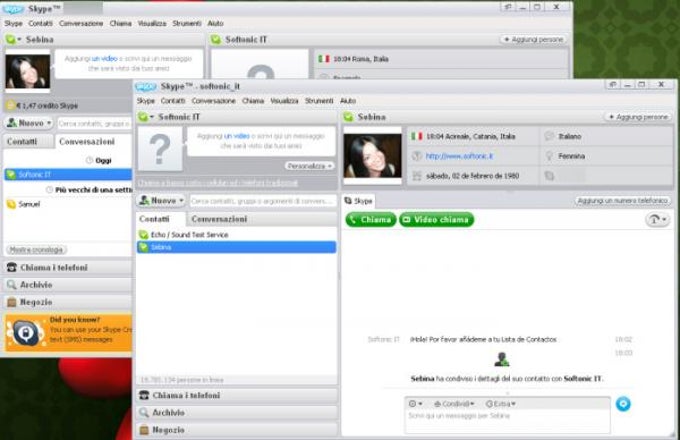This screenshot has width=680, height=440.
Task: Start a video call with Video chiama
Action: point(436,220)
